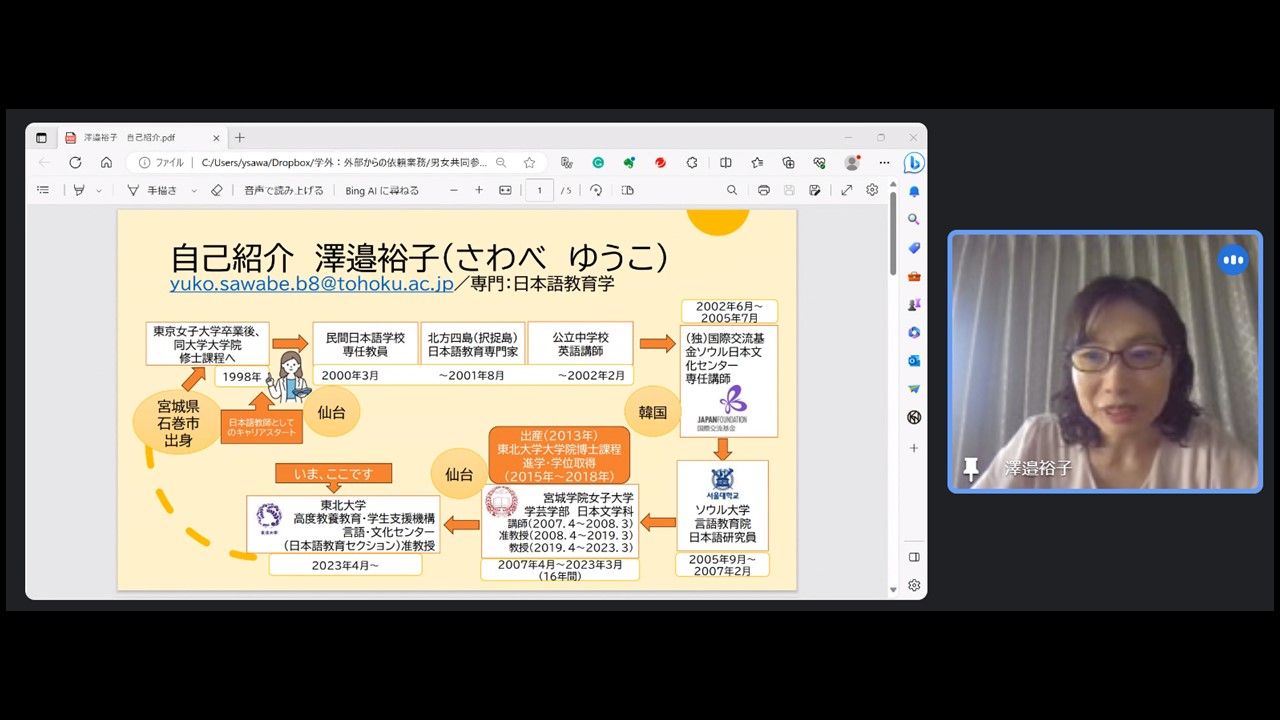Open the browser settings and more menu
The width and height of the screenshot is (1280, 720).
pyautogui.click(x=884, y=163)
